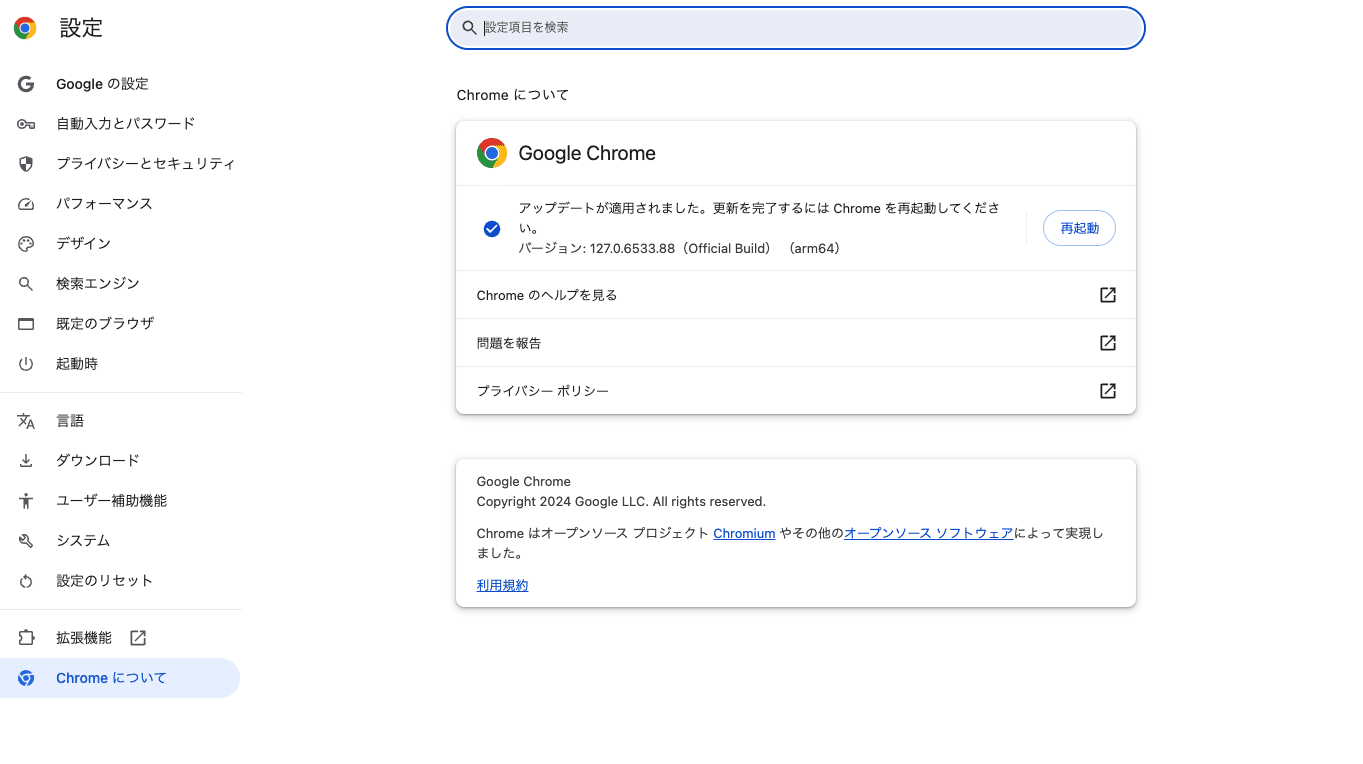This screenshot has width=1363, height=764.
Task: Click the システム wrench icon
Action: pyautogui.click(x=26, y=540)
